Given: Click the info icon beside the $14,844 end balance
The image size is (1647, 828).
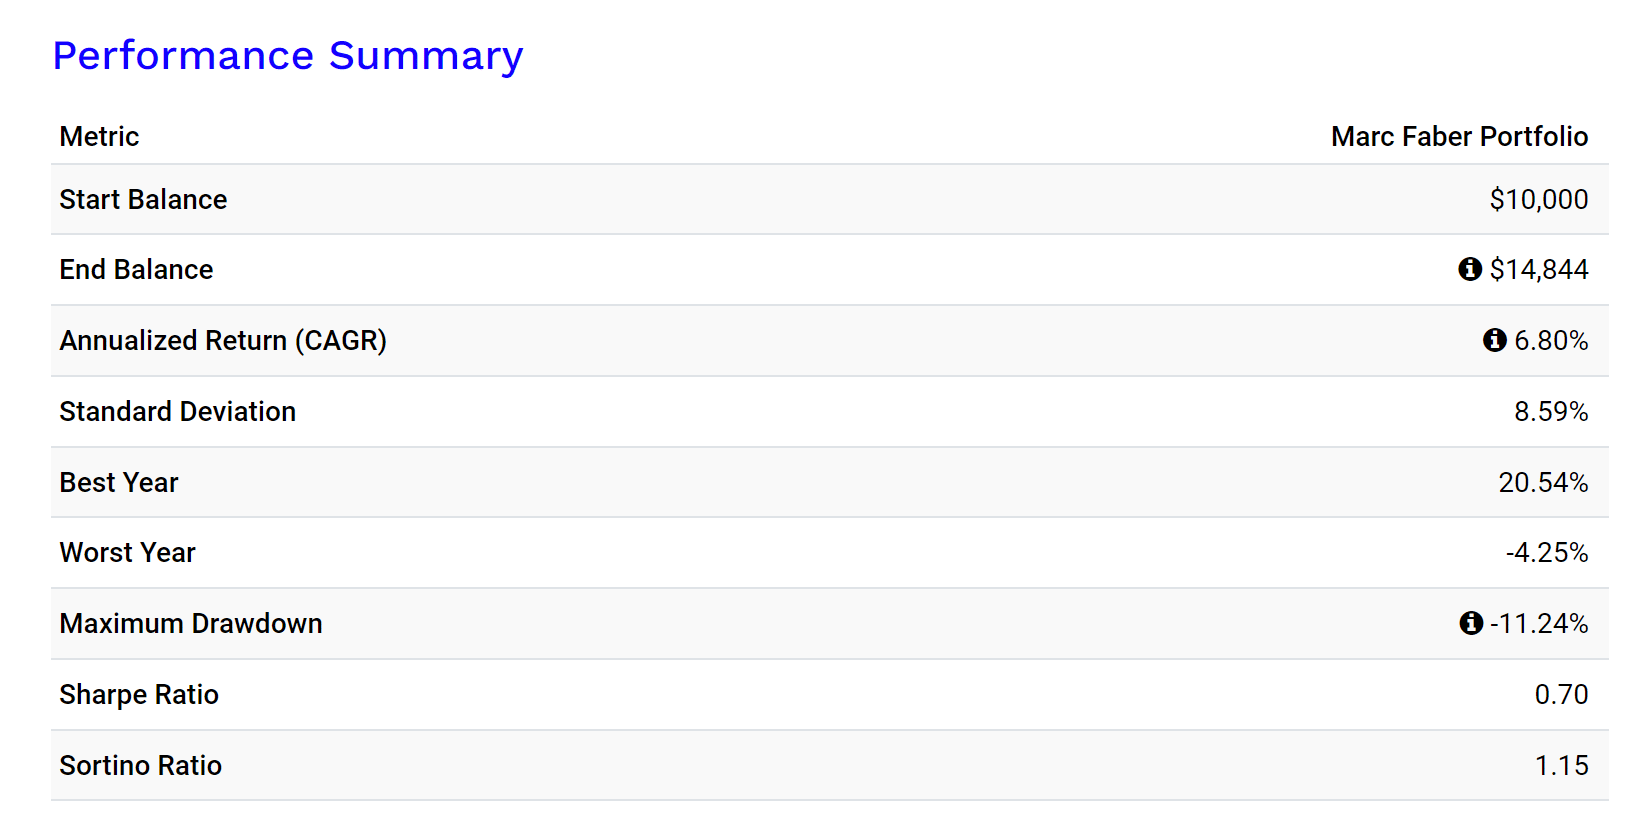Looking at the screenshot, I should 1469,269.
